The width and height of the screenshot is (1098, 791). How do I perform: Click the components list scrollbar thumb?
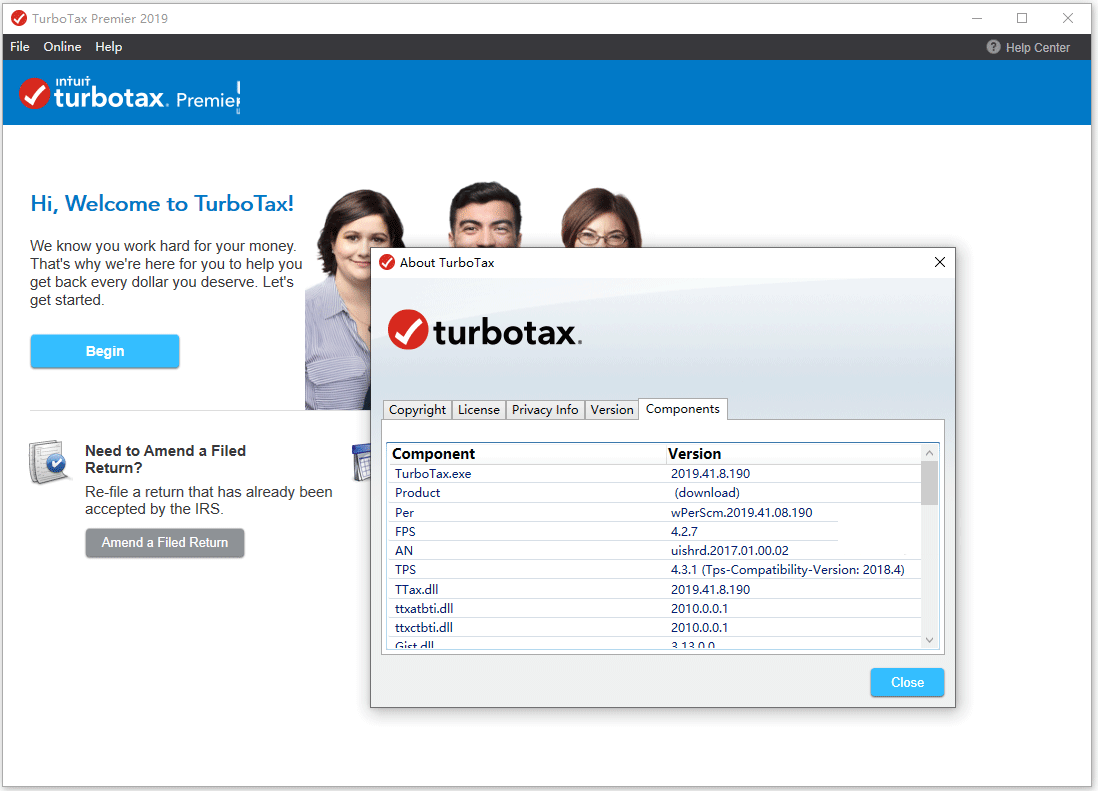tap(929, 483)
